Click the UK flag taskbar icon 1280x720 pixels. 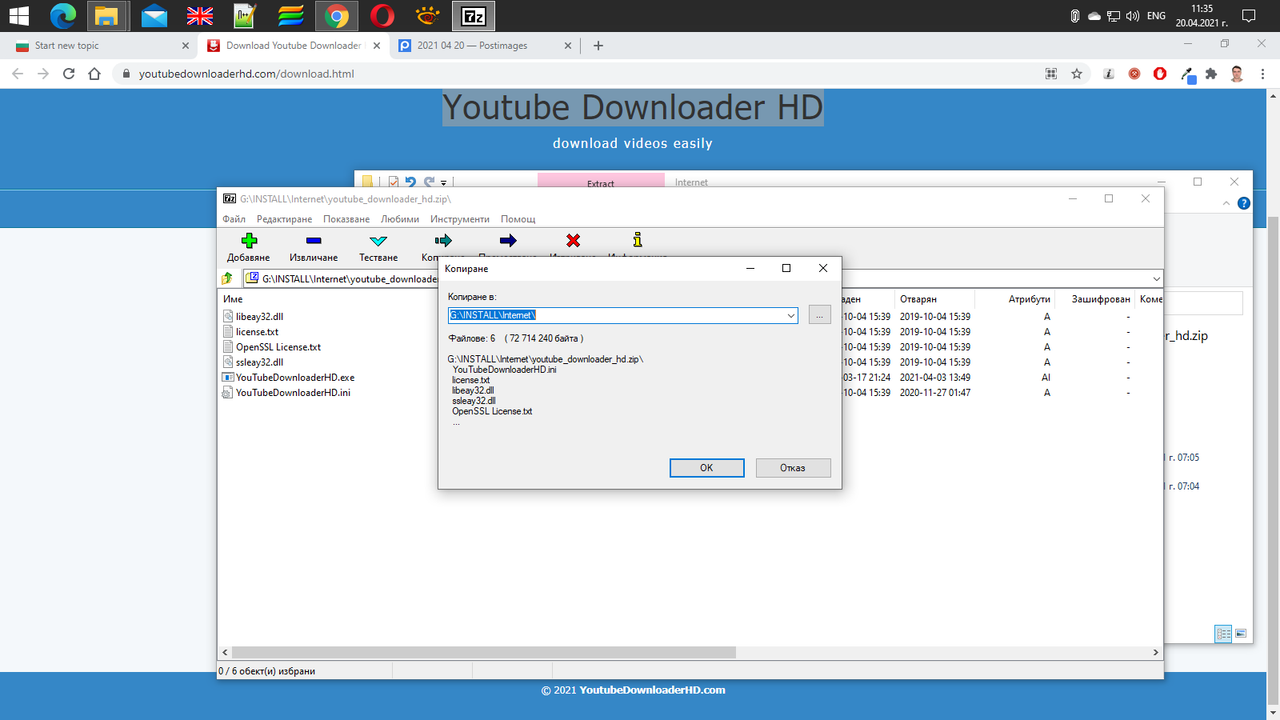(200, 16)
